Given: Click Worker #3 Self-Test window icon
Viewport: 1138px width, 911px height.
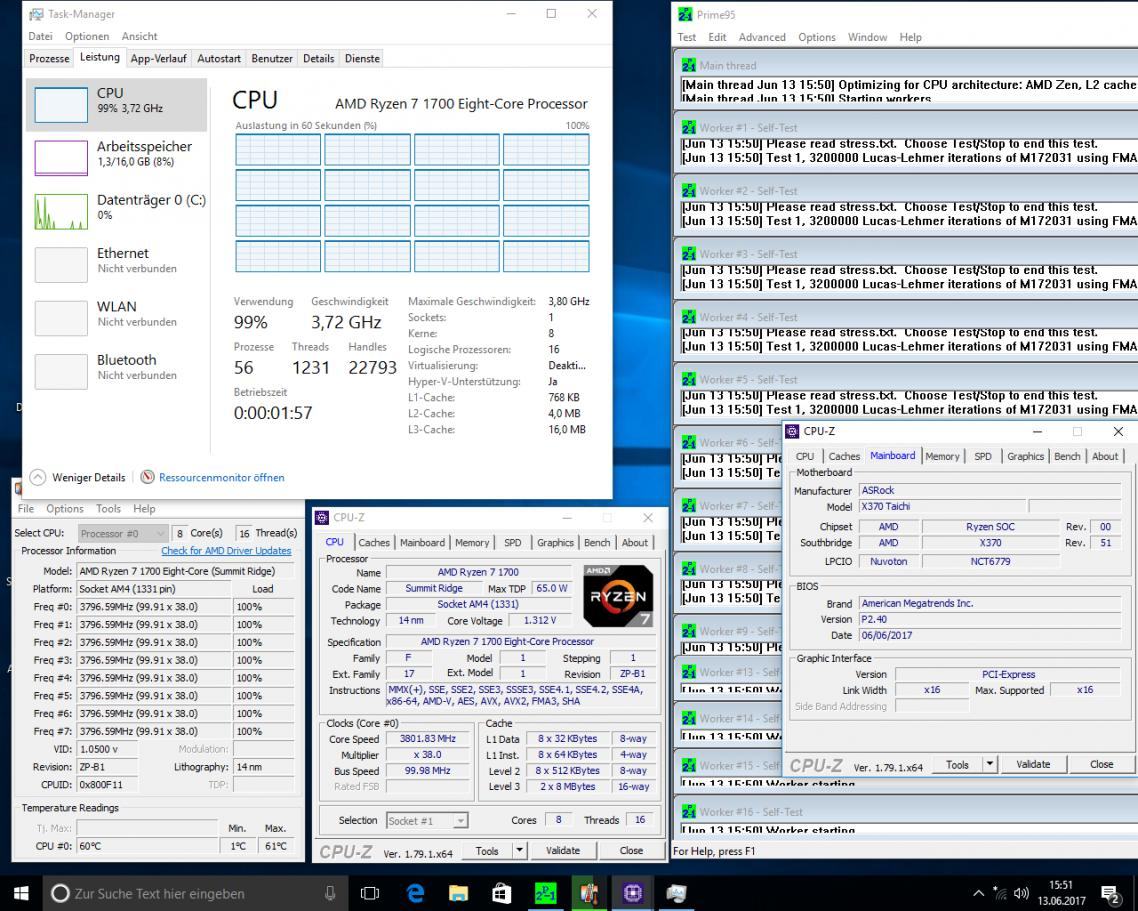Looking at the screenshot, I should point(689,254).
